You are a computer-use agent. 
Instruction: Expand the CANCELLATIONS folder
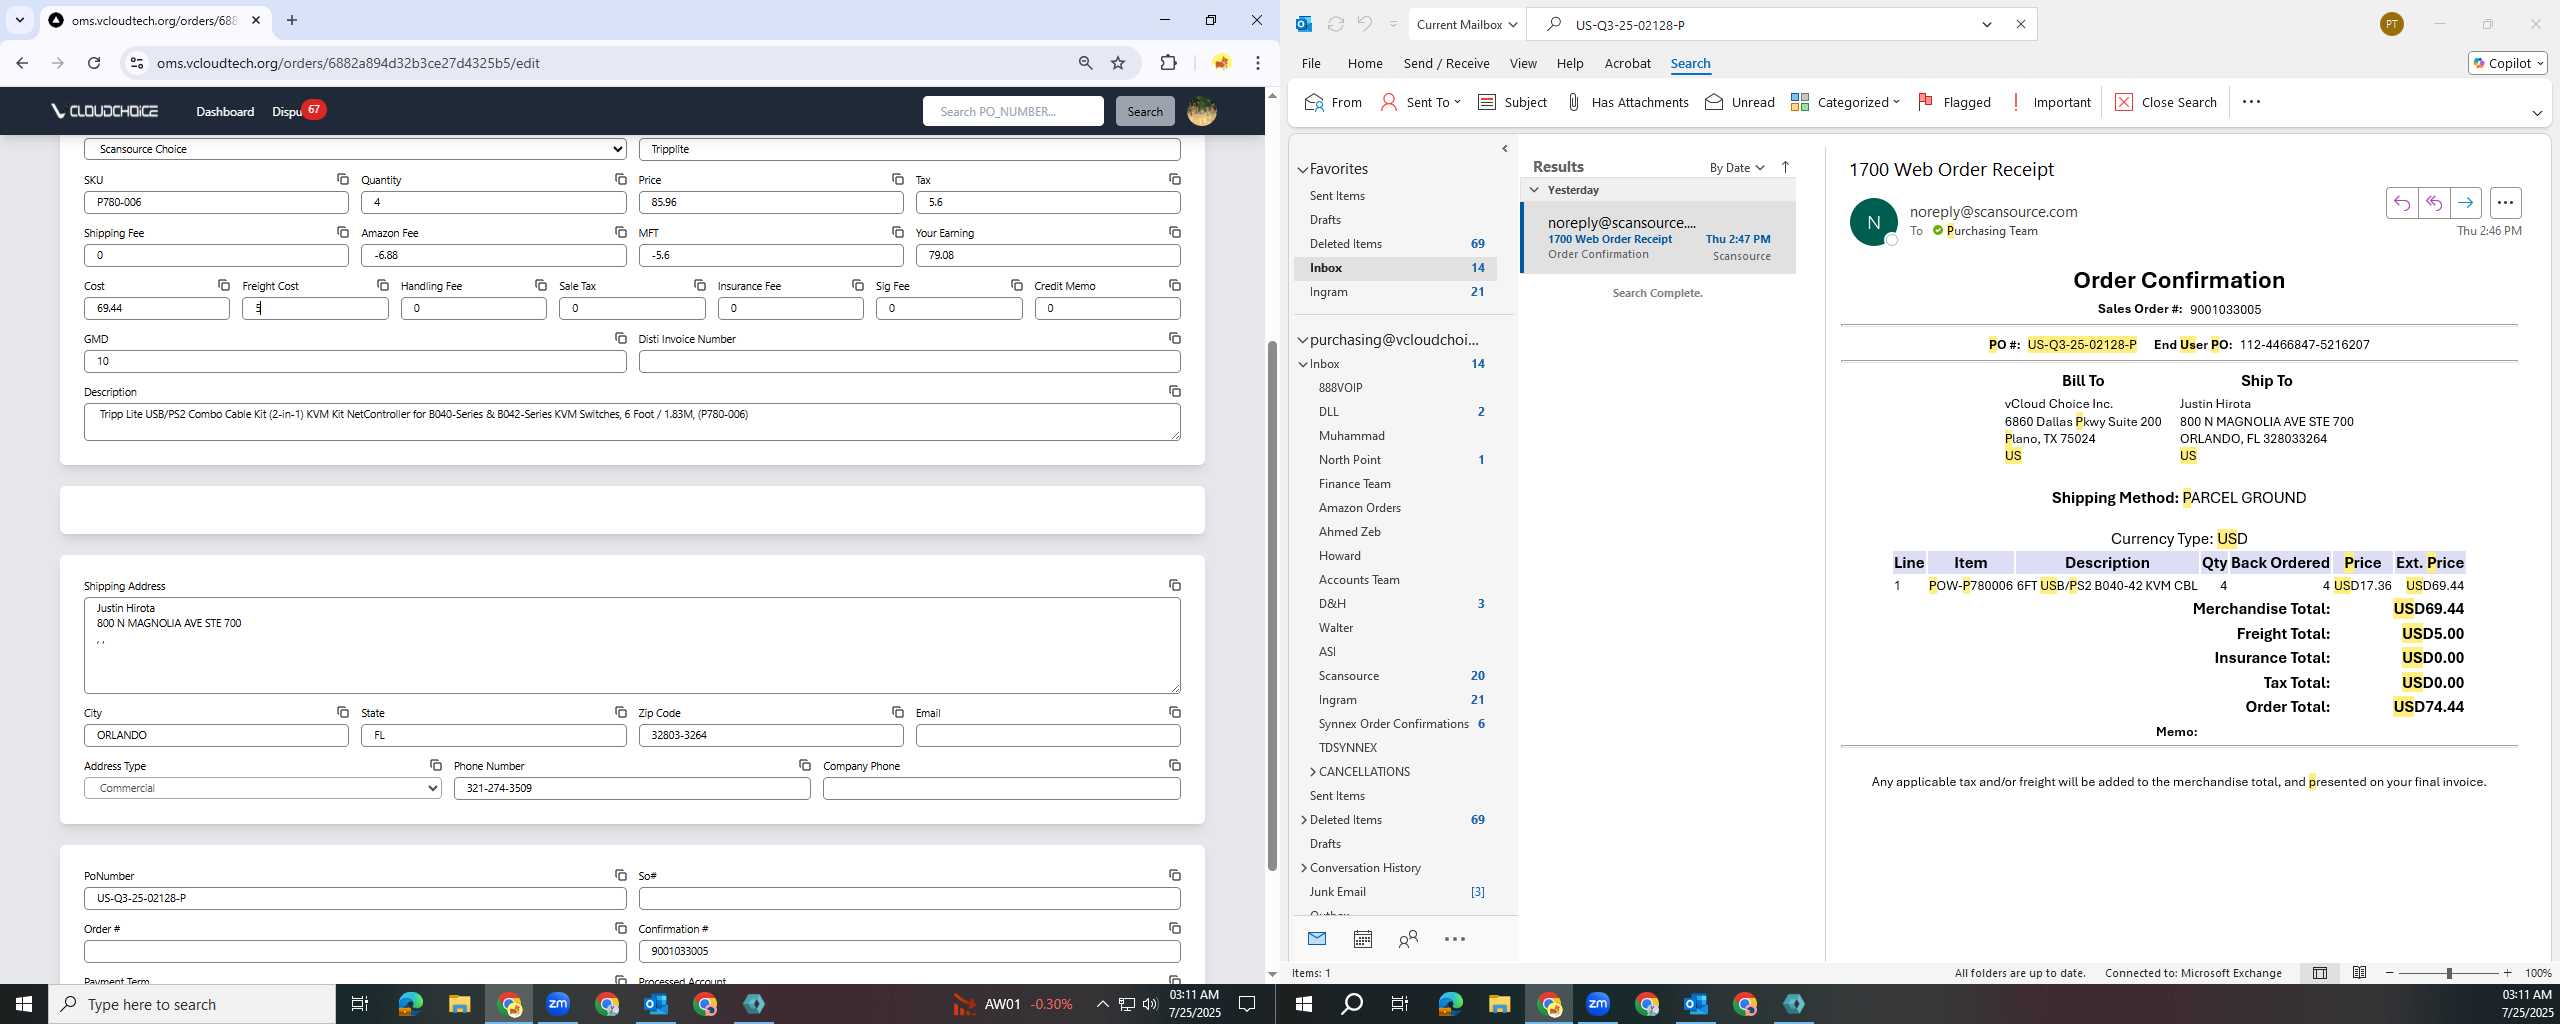tap(1313, 772)
